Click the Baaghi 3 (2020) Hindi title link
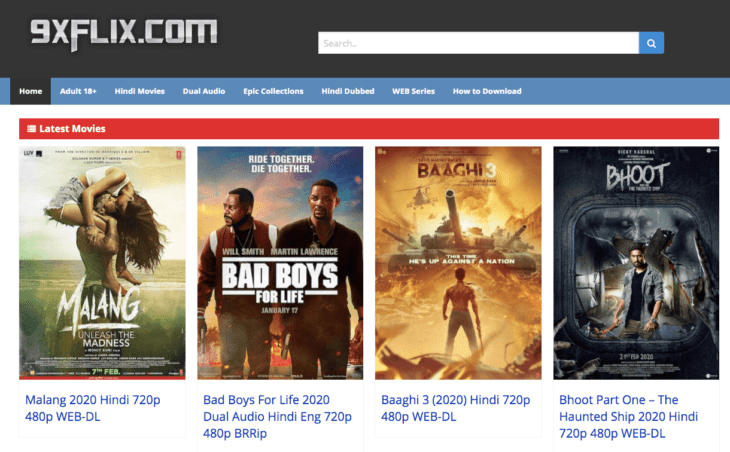The height and width of the screenshot is (452, 730). click(455, 408)
